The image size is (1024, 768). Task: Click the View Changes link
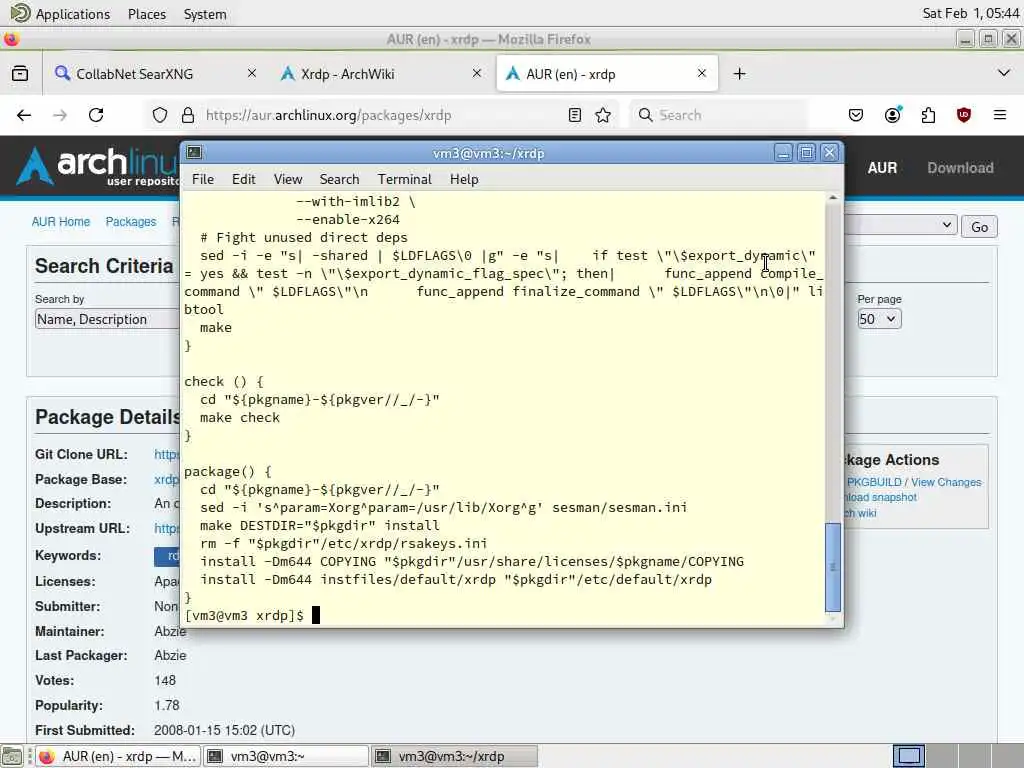pyautogui.click(x=946, y=482)
